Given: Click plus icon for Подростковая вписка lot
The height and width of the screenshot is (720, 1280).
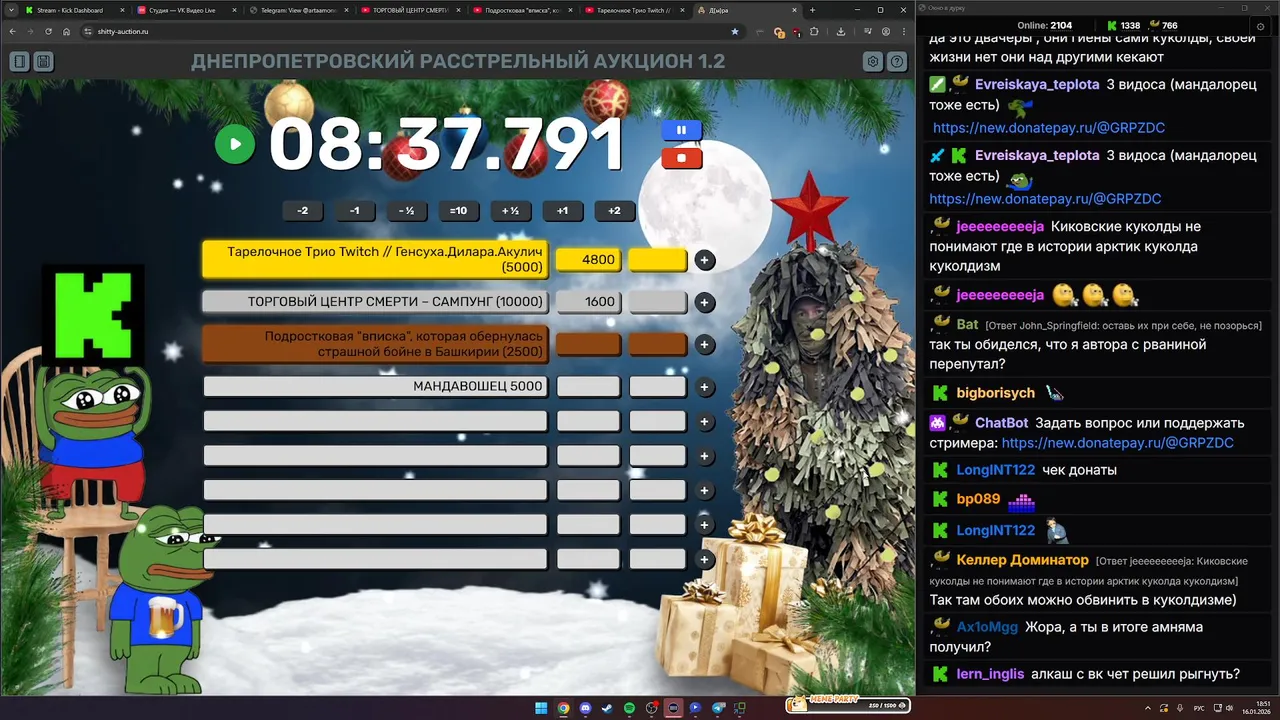Looking at the screenshot, I should point(705,345).
